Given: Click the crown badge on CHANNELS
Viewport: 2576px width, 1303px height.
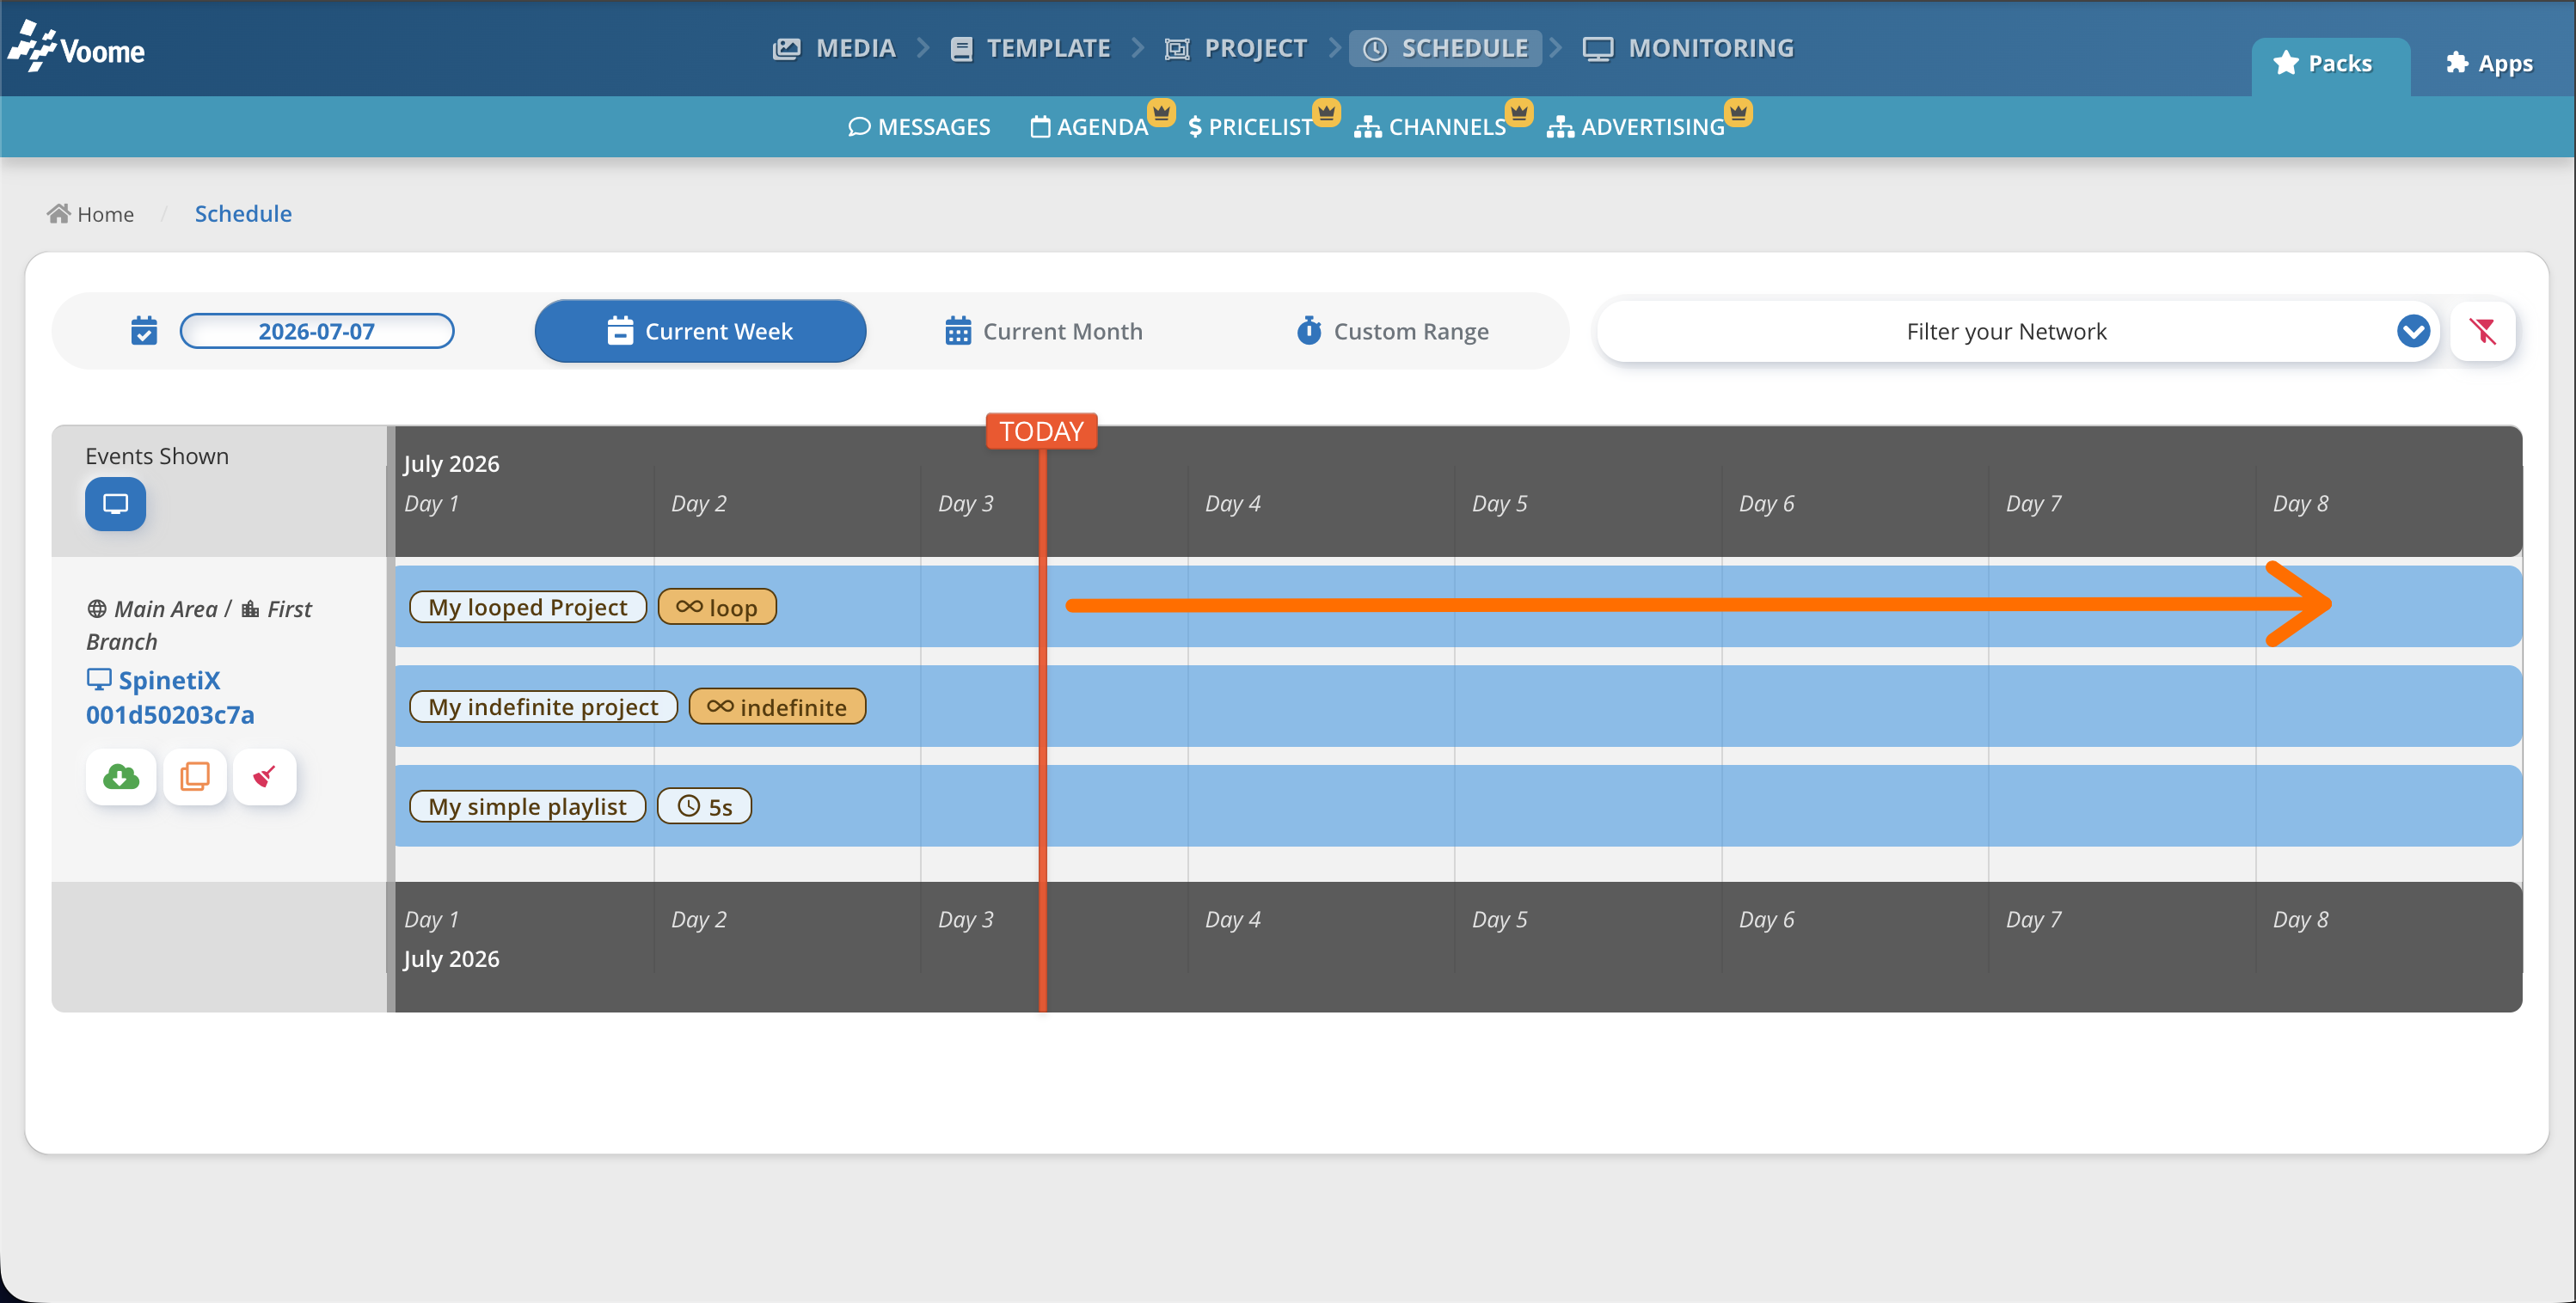Looking at the screenshot, I should (x=1519, y=112).
